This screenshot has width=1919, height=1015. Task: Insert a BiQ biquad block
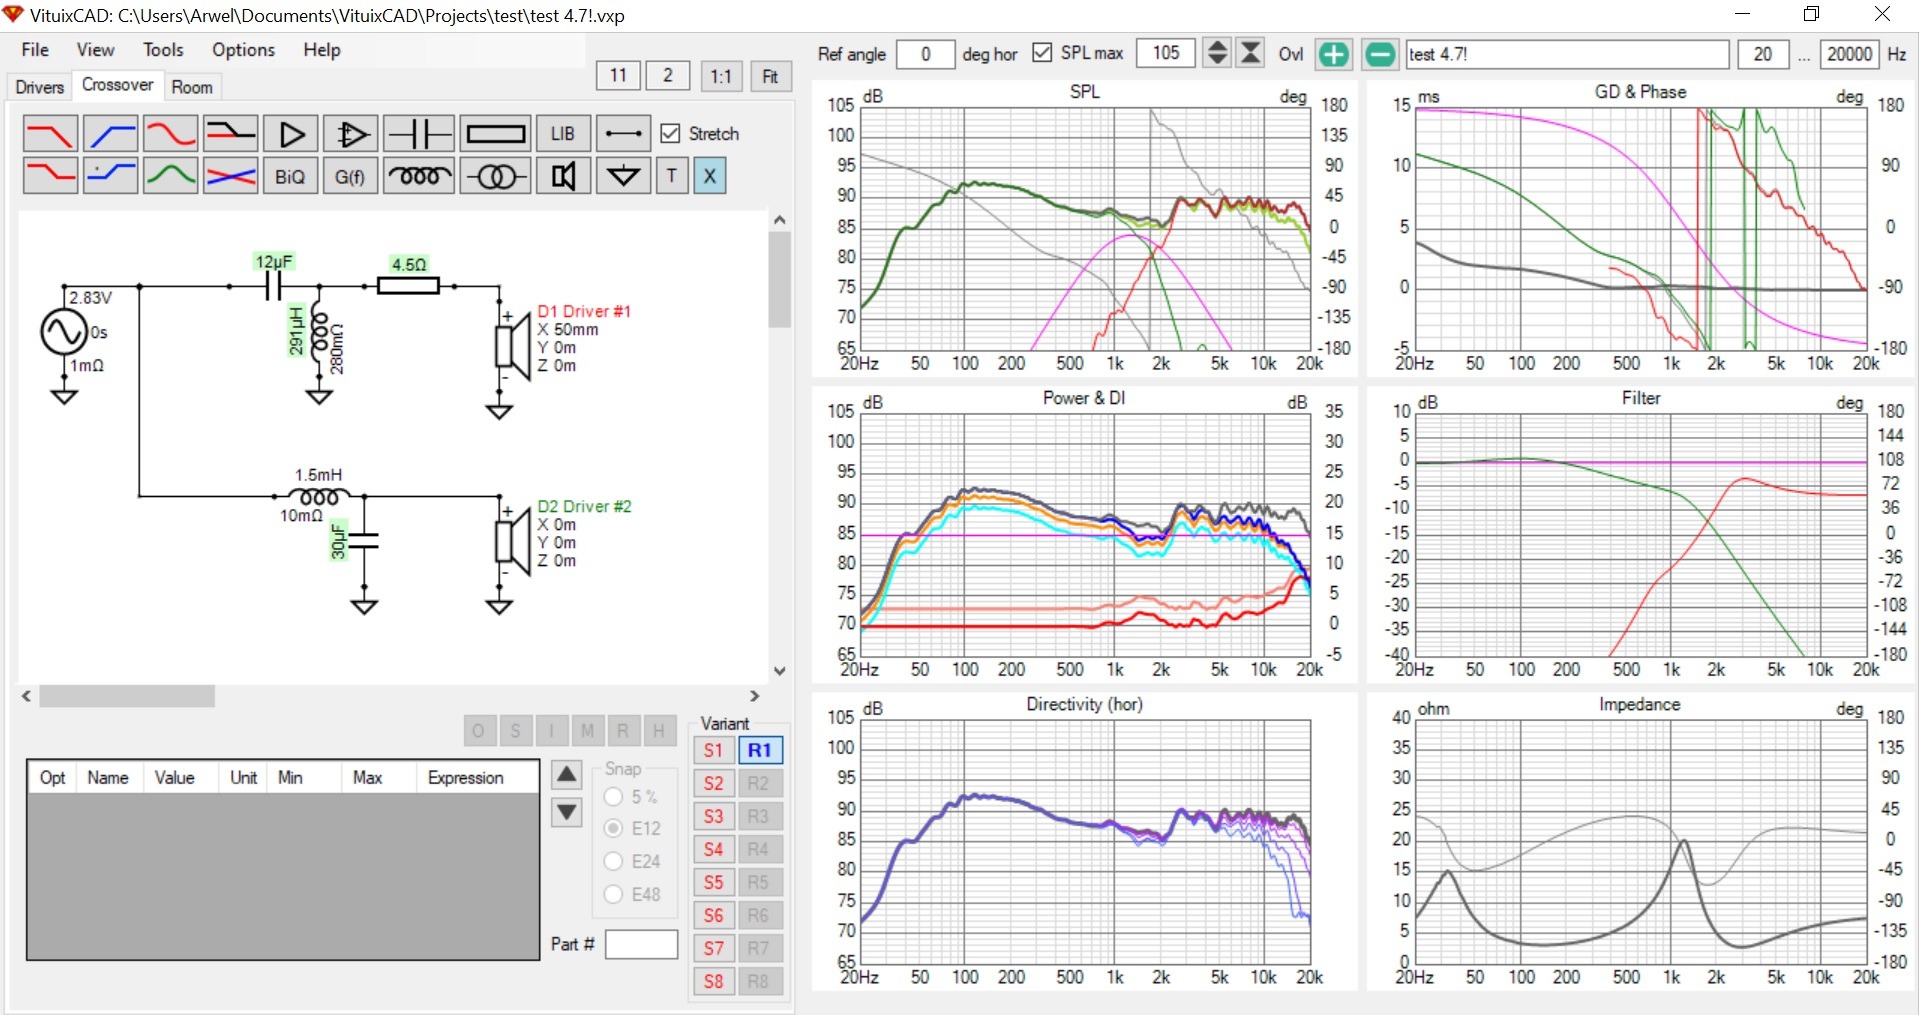(291, 176)
